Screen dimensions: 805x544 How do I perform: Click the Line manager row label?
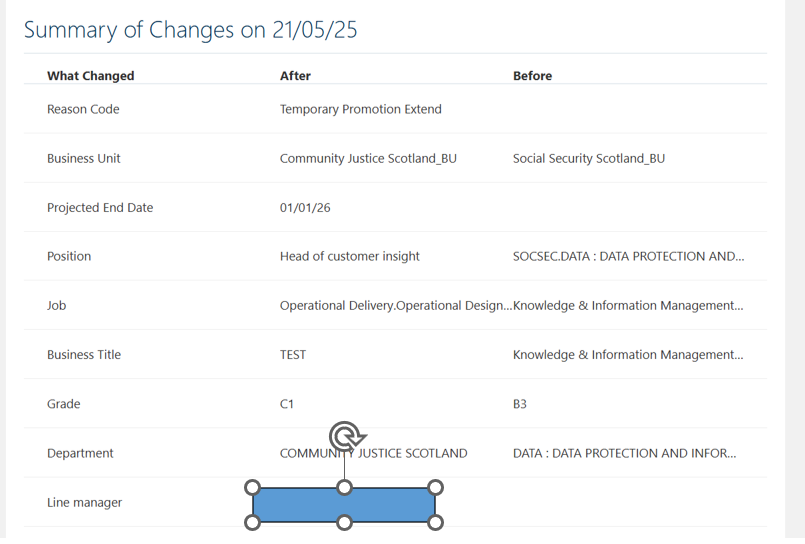click(85, 502)
